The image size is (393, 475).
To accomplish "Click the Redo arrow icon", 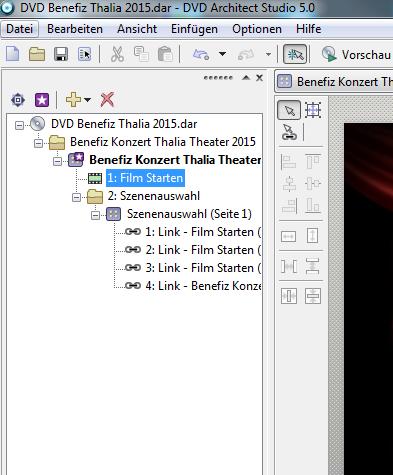I will coord(246,54).
